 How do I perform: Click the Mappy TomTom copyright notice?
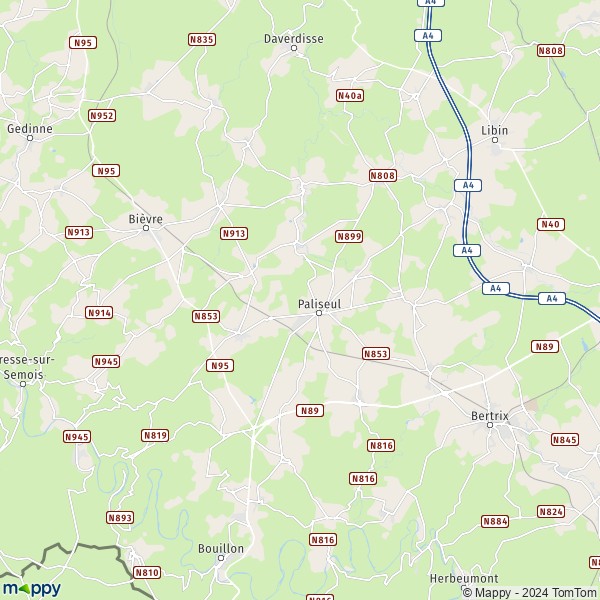530,593
